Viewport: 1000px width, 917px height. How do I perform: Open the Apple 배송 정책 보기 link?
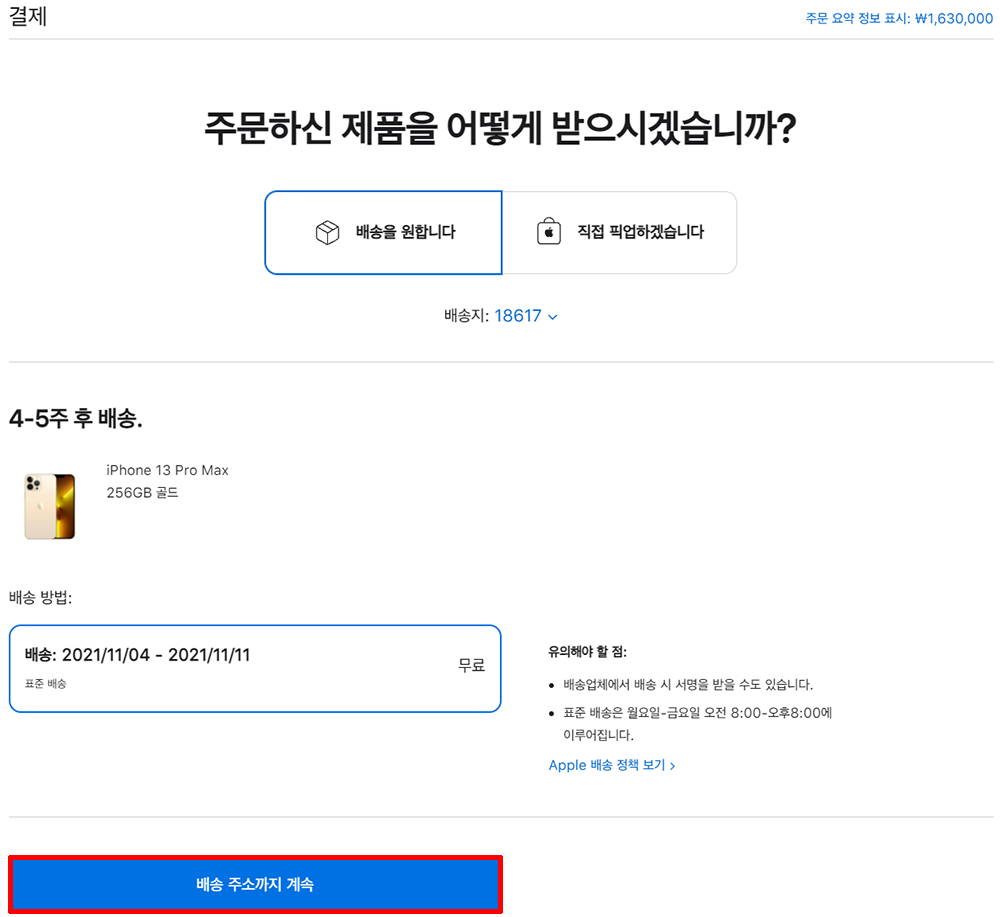pos(612,765)
